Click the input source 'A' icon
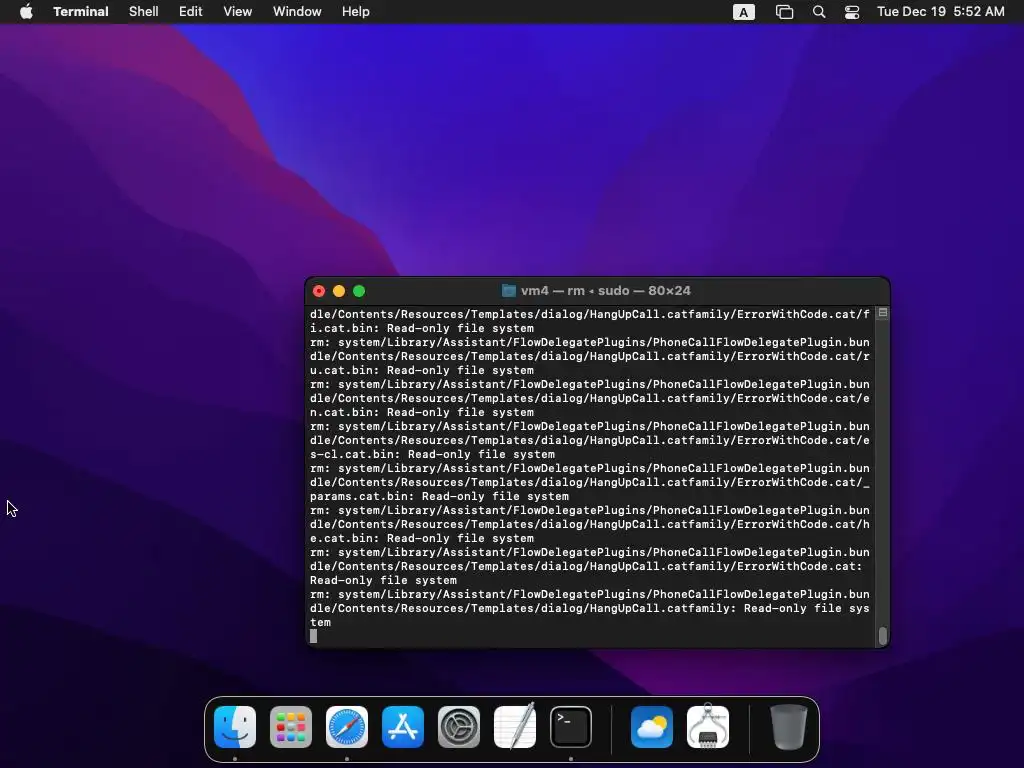The height and width of the screenshot is (768, 1024). (x=744, y=12)
